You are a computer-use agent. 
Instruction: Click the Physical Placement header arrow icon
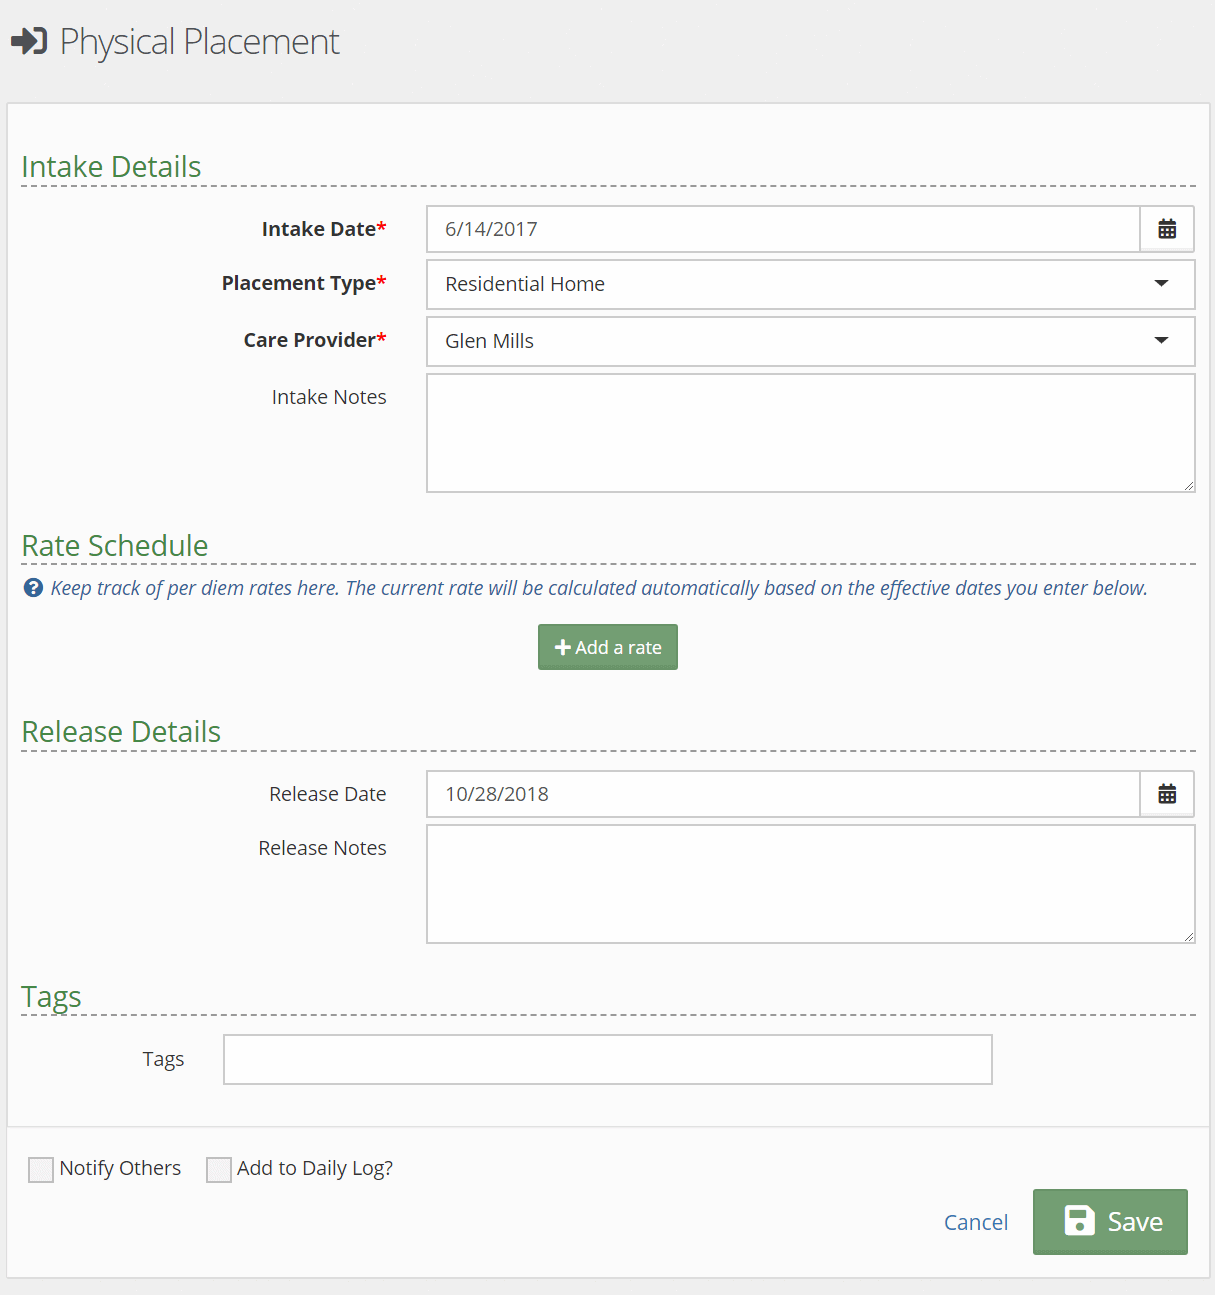click(29, 41)
